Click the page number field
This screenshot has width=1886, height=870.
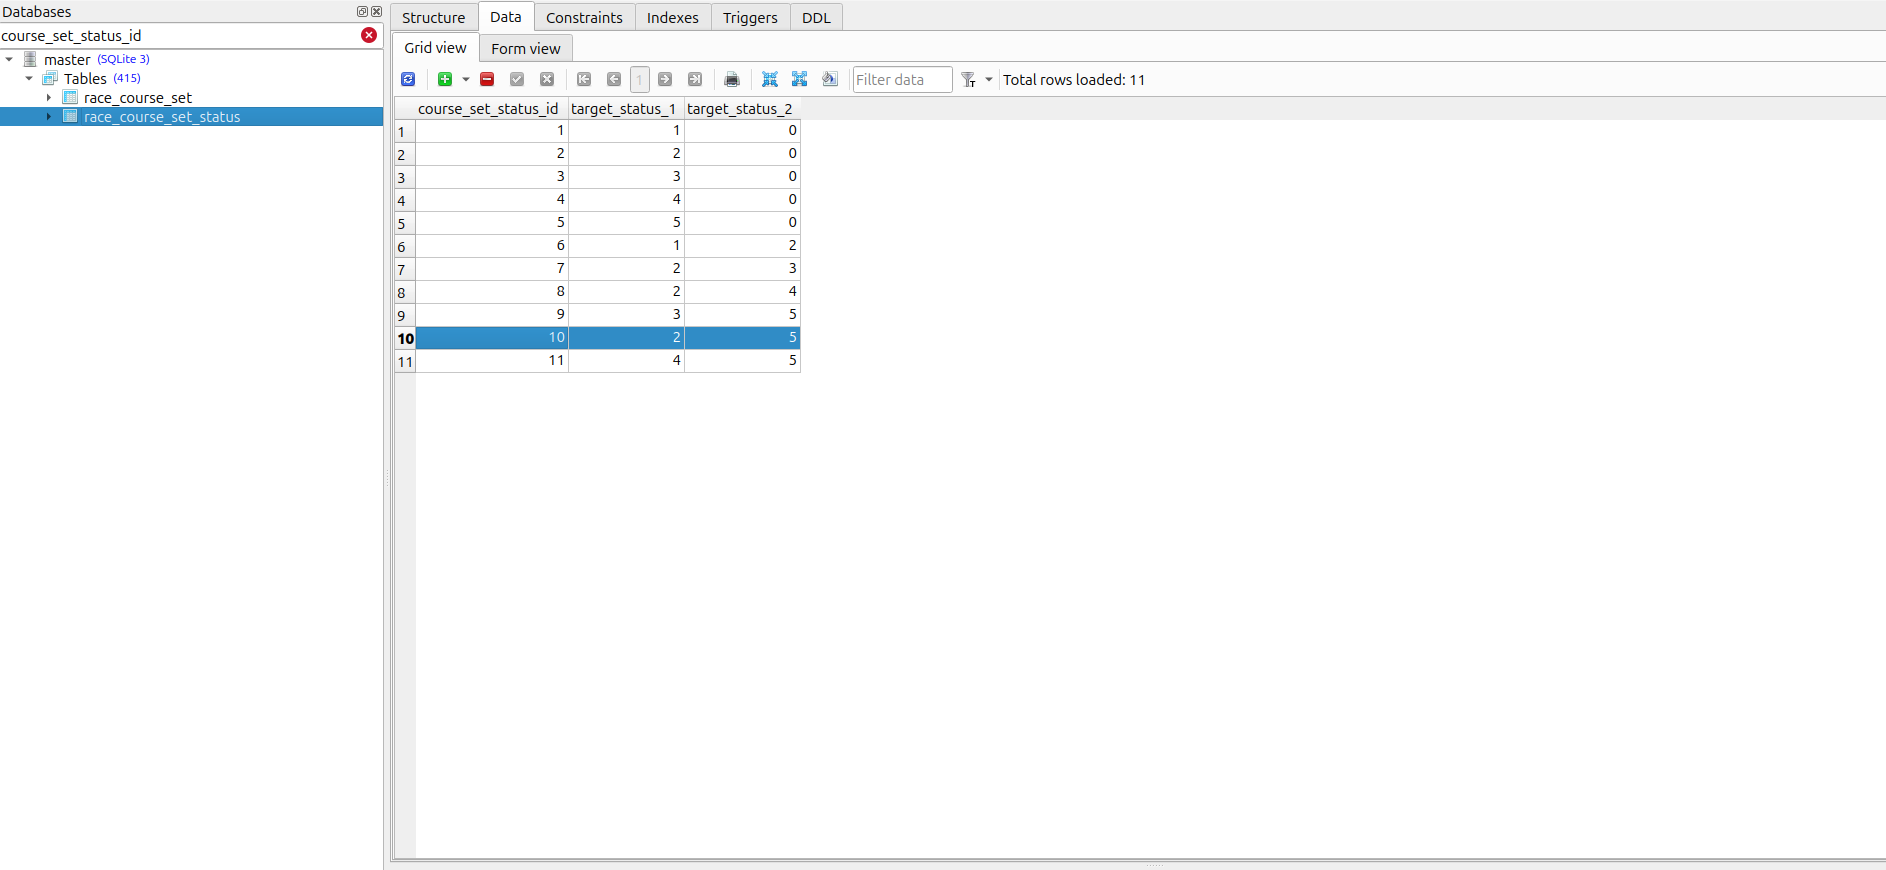click(640, 80)
